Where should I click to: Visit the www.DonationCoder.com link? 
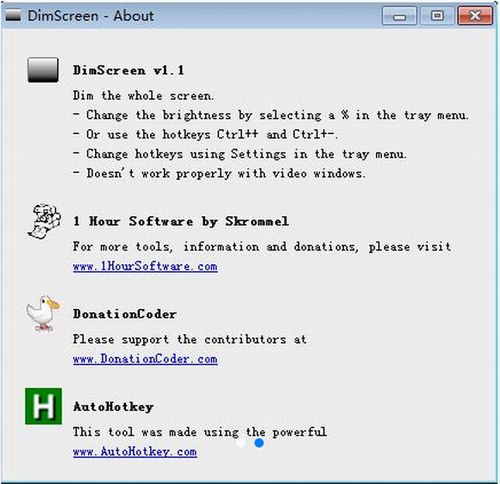click(x=145, y=359)
